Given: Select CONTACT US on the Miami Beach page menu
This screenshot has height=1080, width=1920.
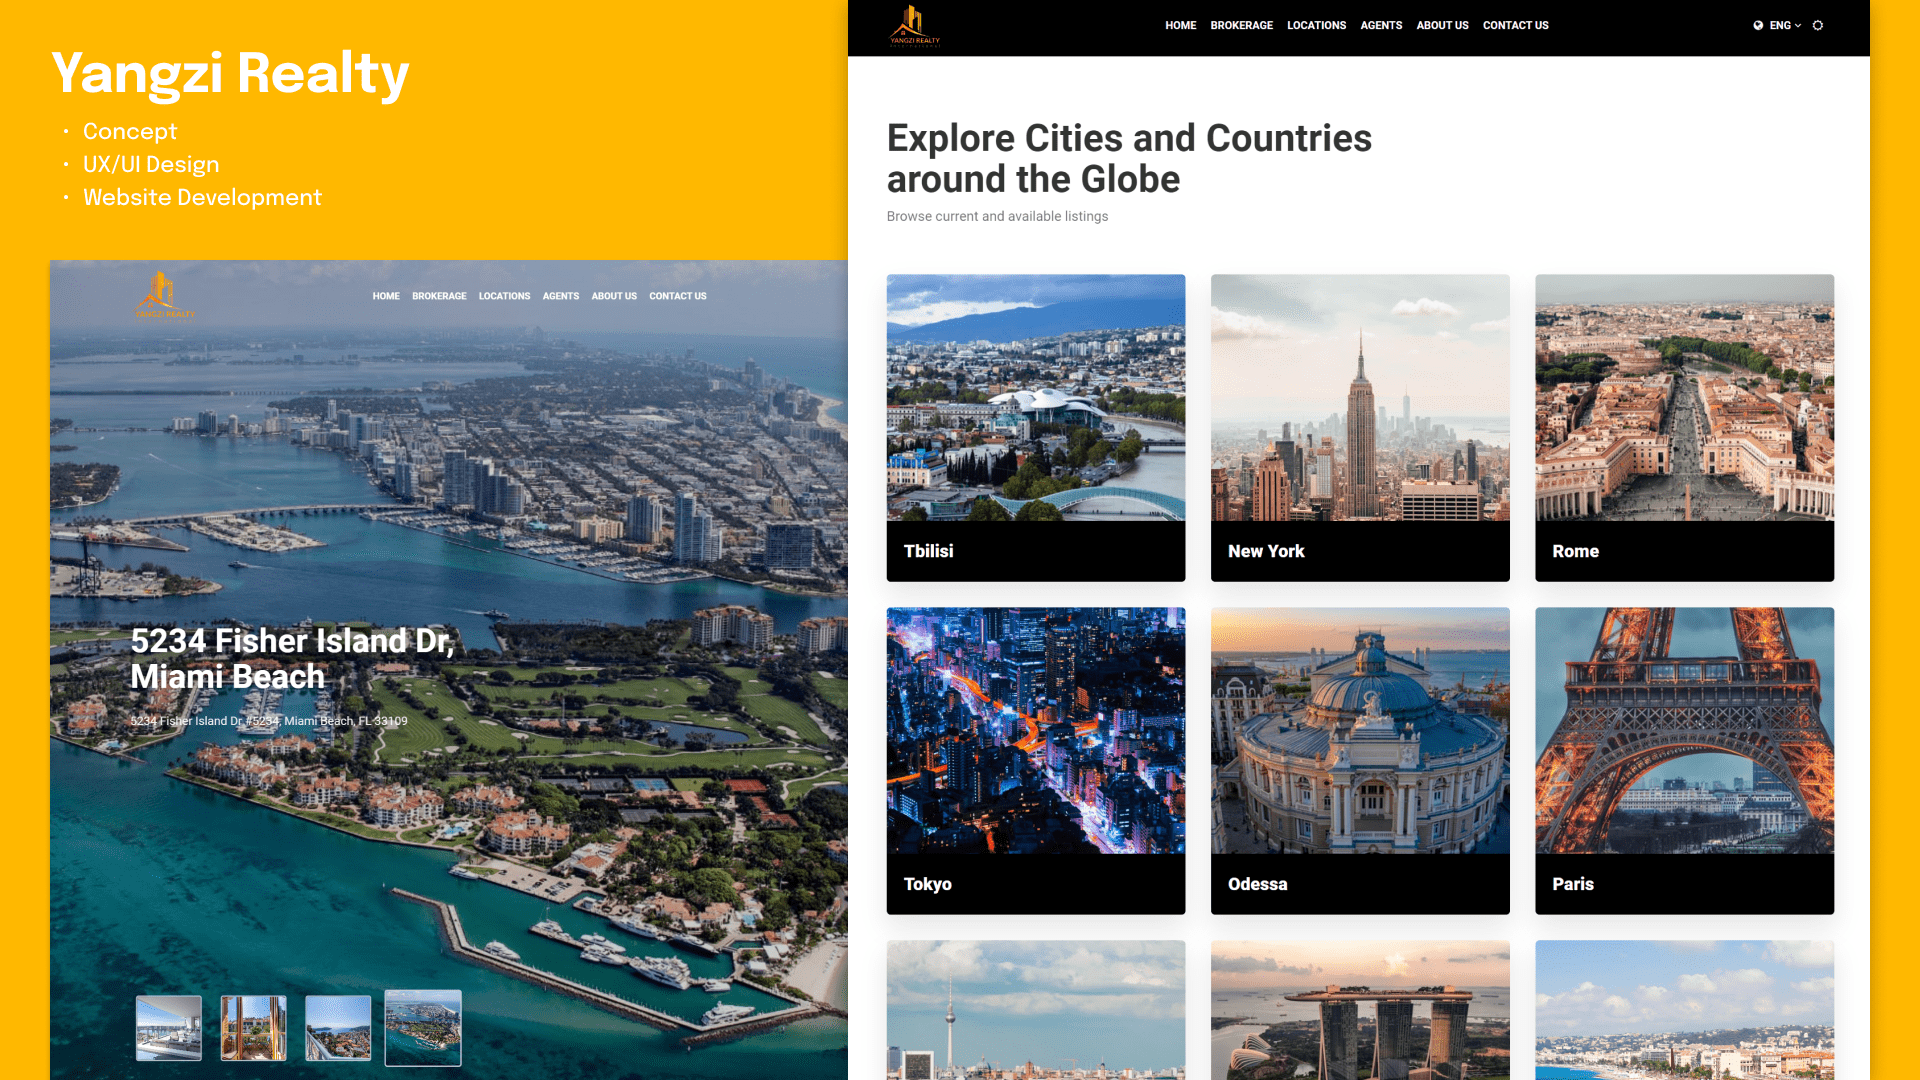Looking at the screenshot, I should tap(678, 296).
